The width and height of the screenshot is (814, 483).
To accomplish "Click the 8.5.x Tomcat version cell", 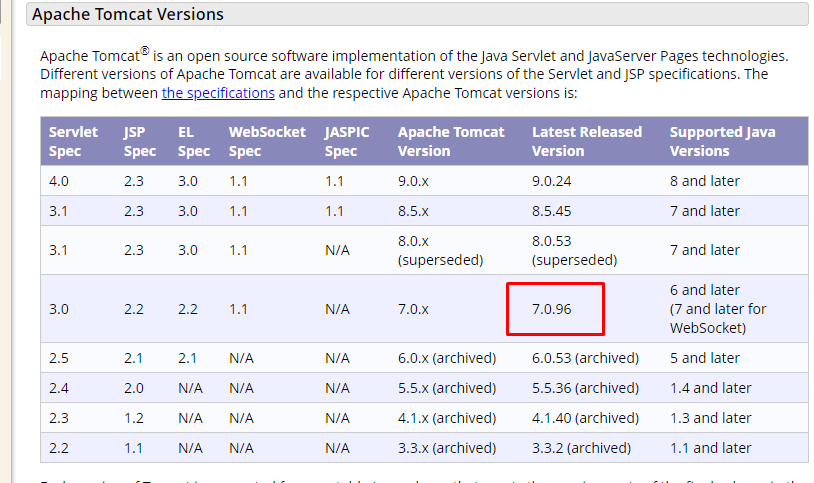I will [x=413, y=211].
